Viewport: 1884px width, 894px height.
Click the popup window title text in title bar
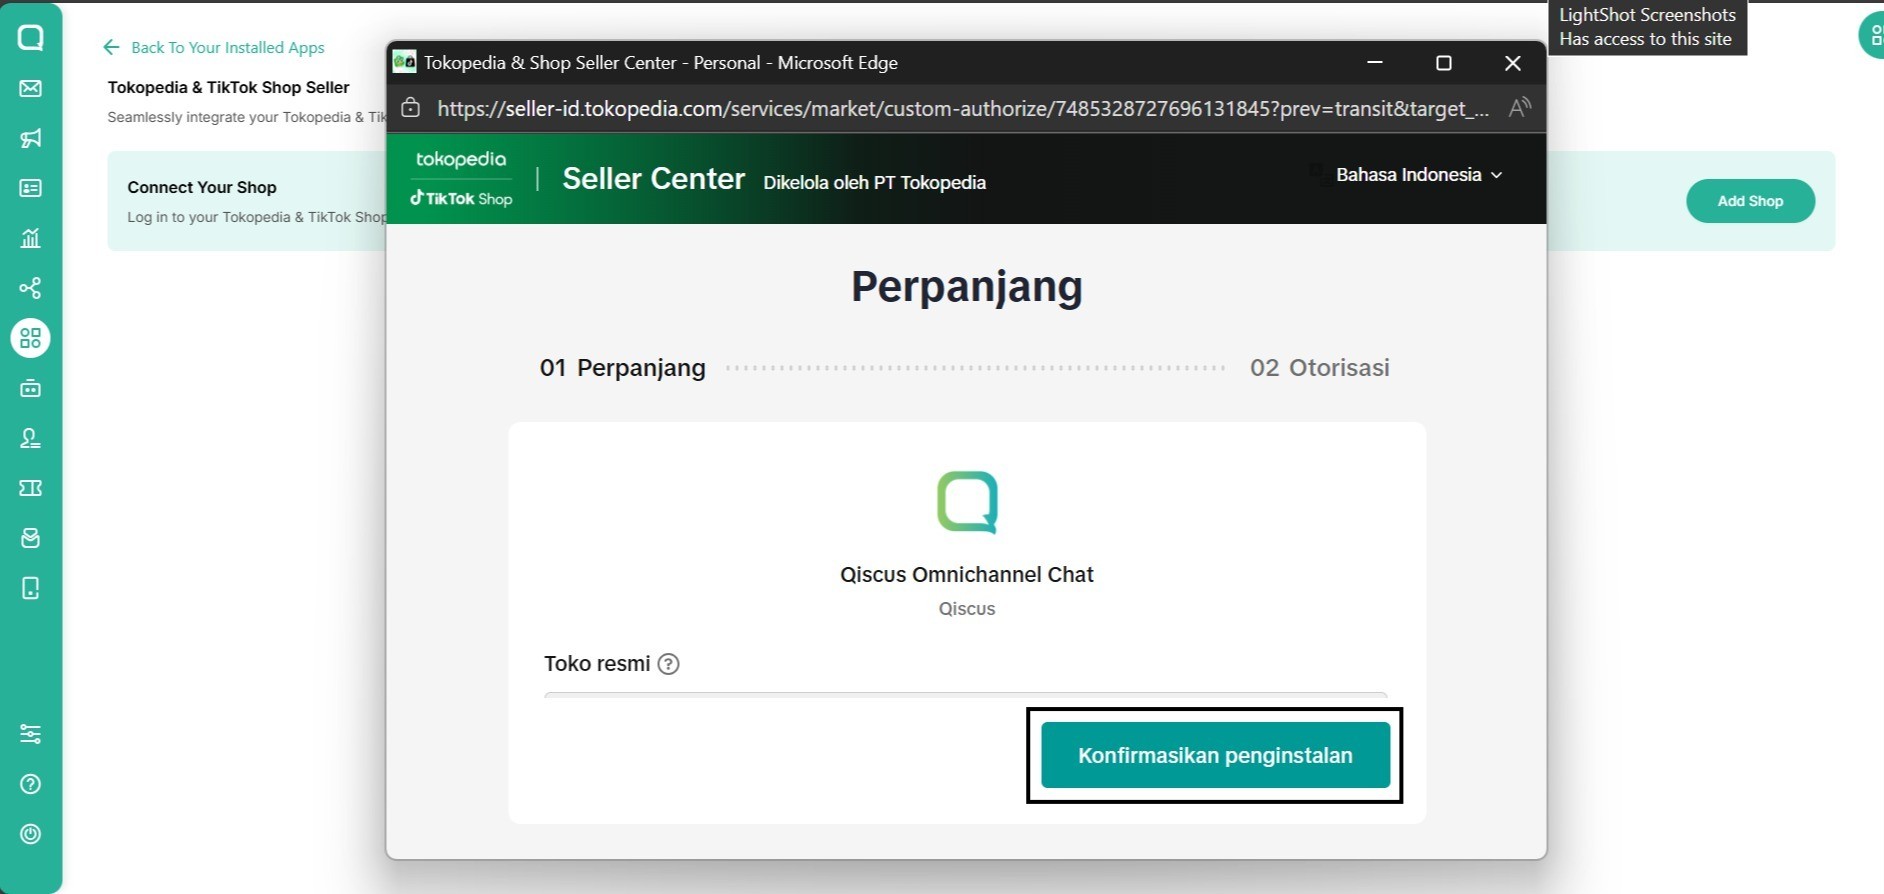[661, 63]
